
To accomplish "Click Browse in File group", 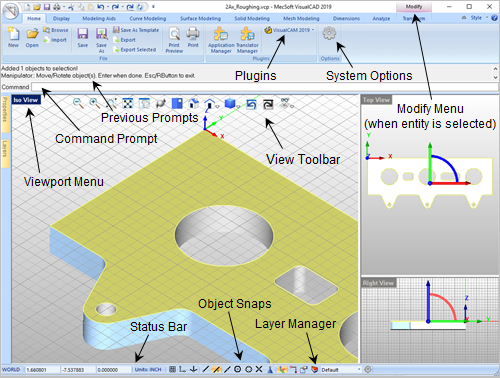I will pyautogui.click(x=56, y=30).
